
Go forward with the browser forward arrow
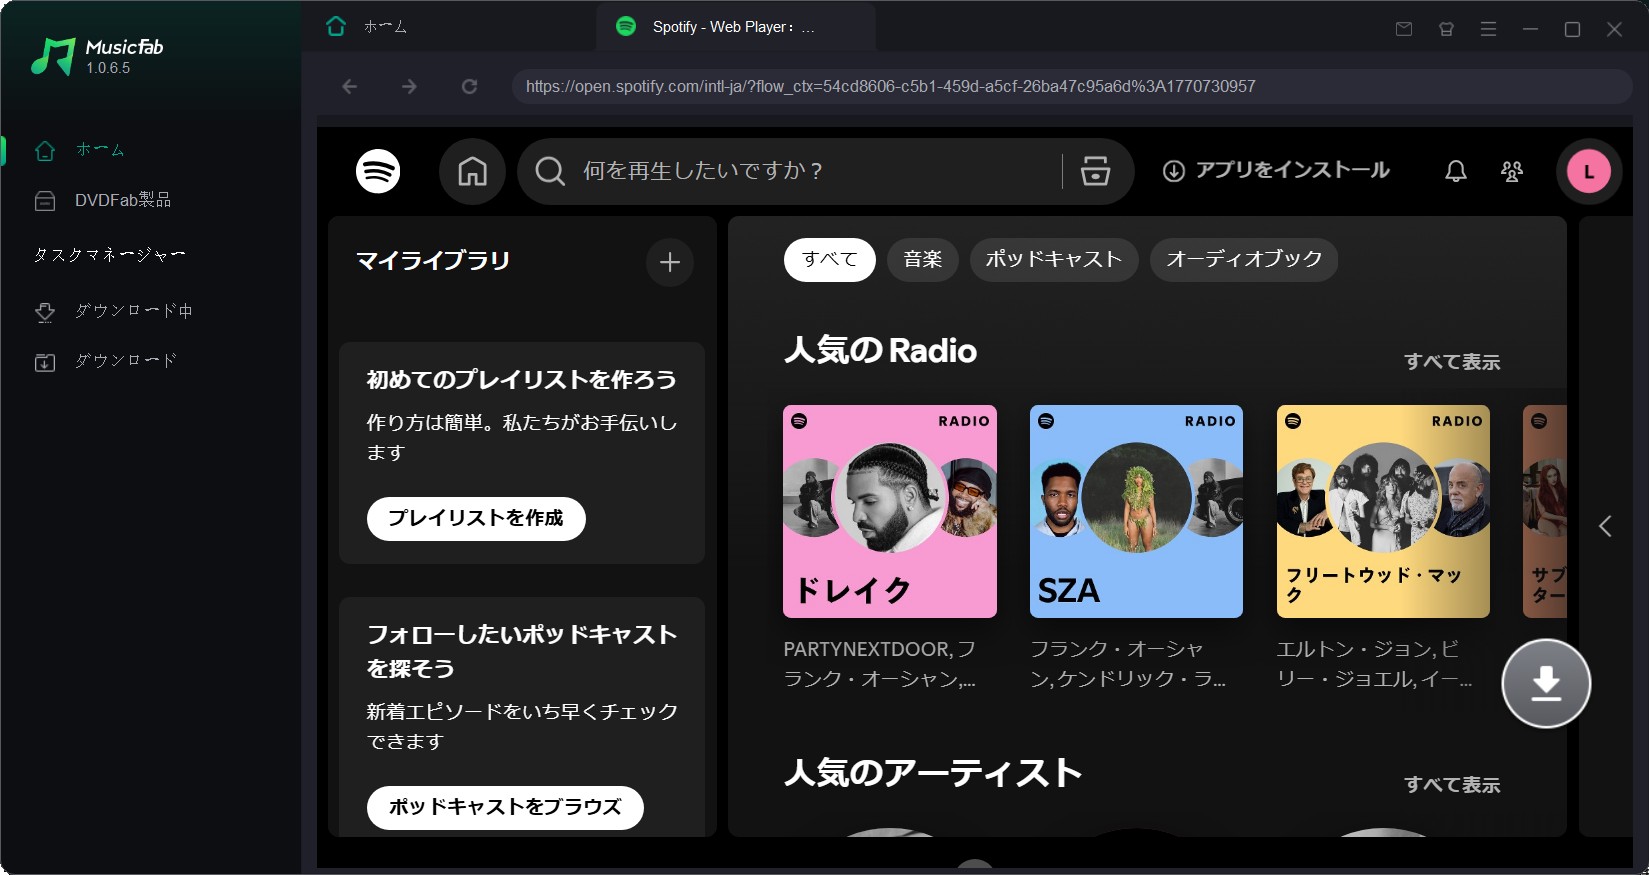click(x=409, y=87)
